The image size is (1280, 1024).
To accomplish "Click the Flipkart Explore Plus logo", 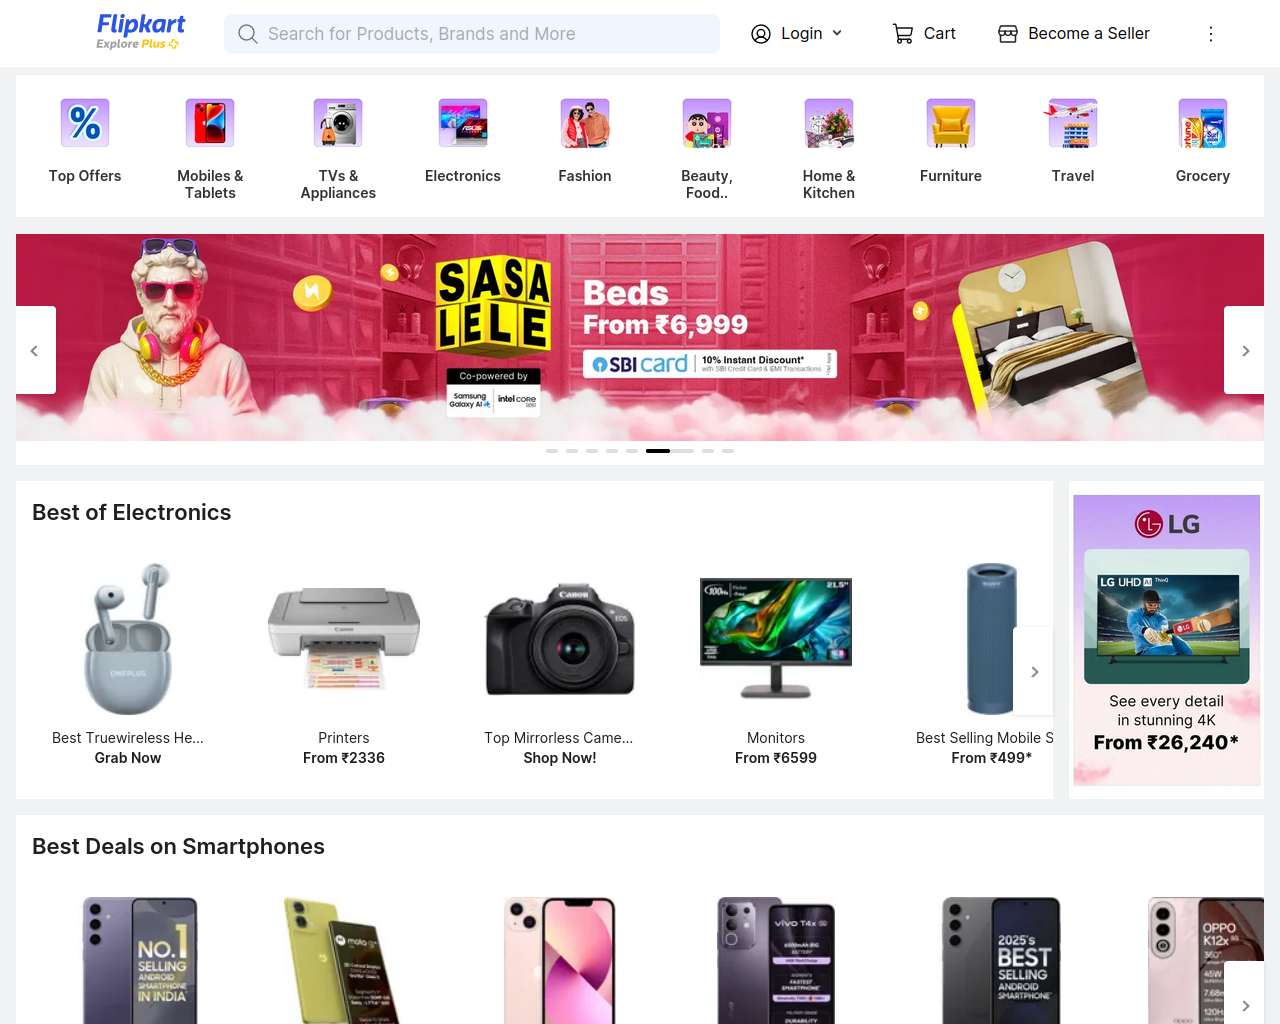I will pyautogui.click(x=140, y=32).
